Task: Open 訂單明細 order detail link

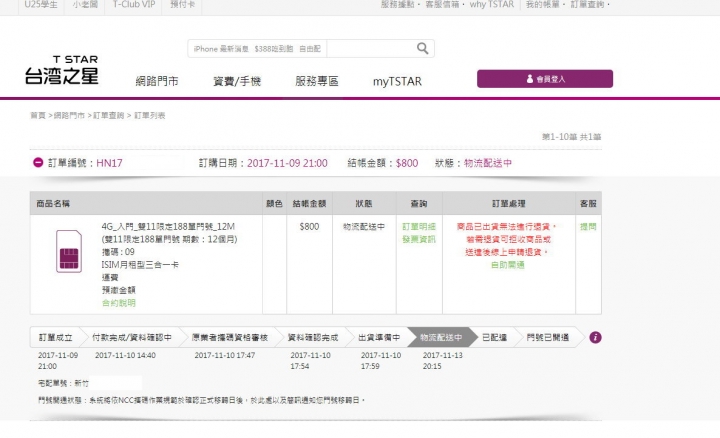Action: [419, 226]
